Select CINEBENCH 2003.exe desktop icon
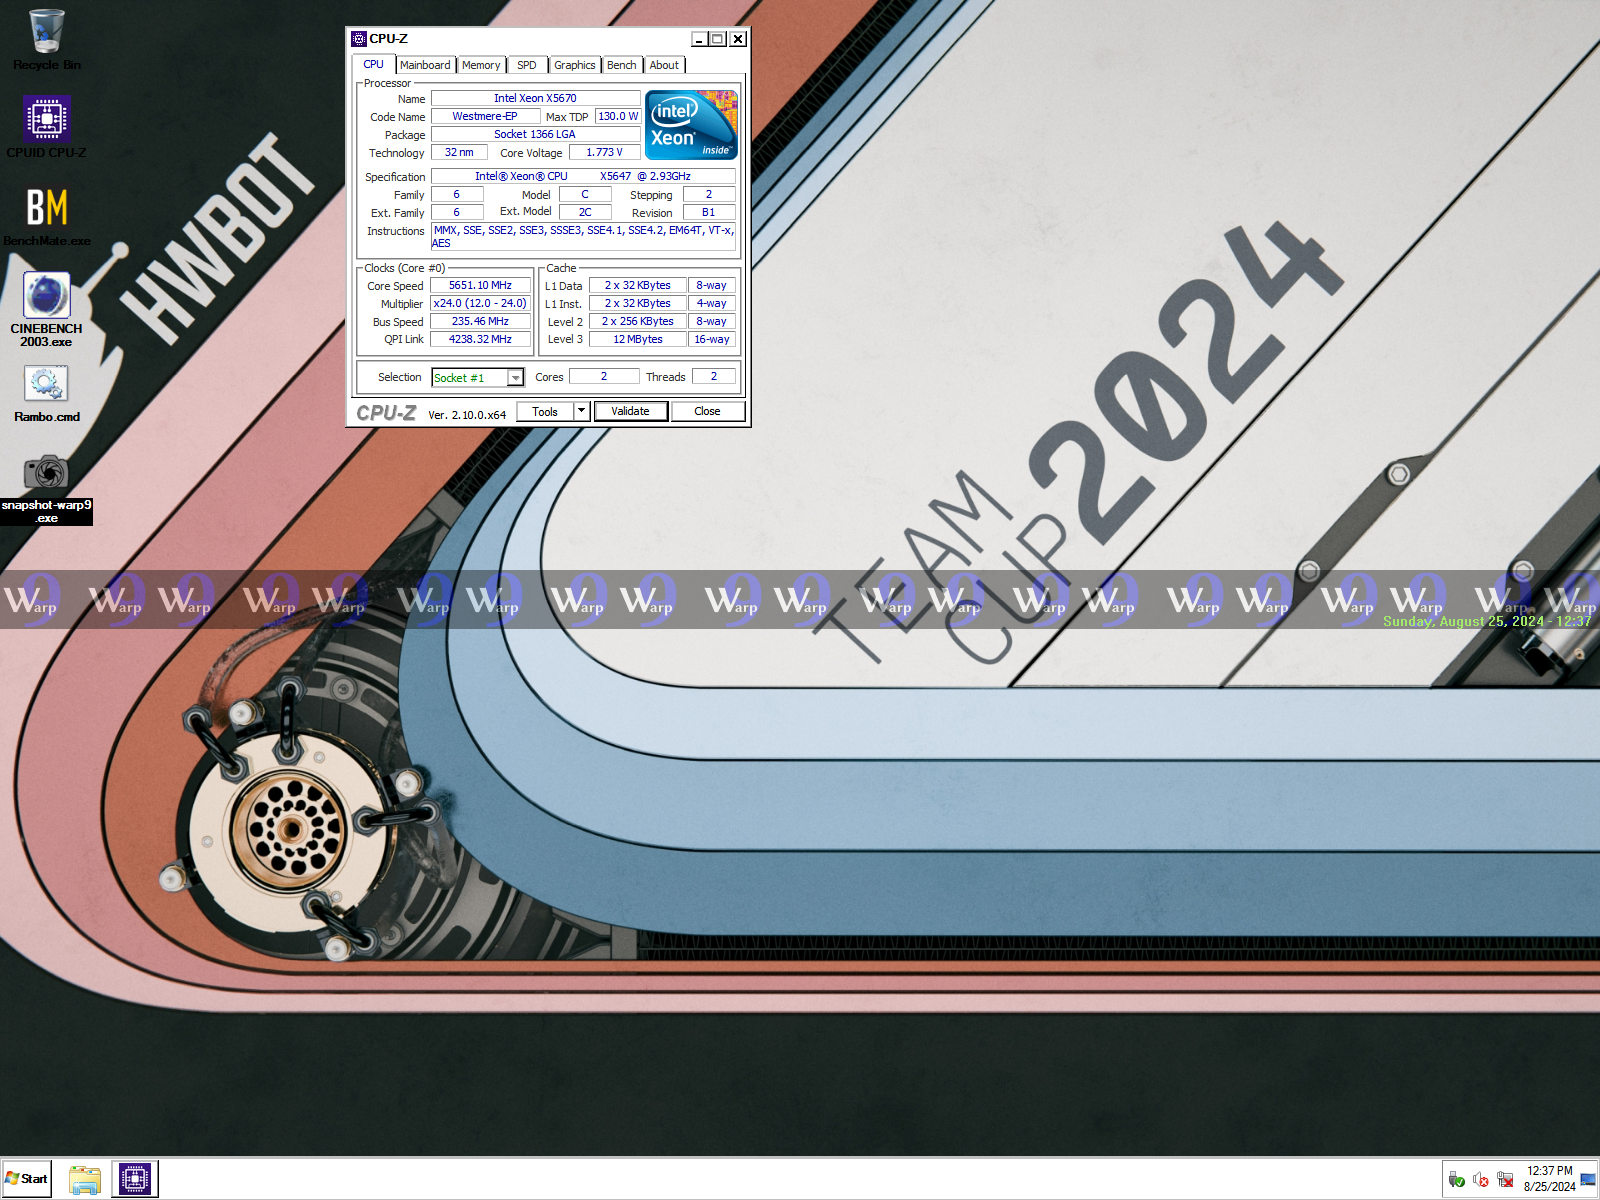This screenshot has width=1600, height=1200. (x=46, y=310)
